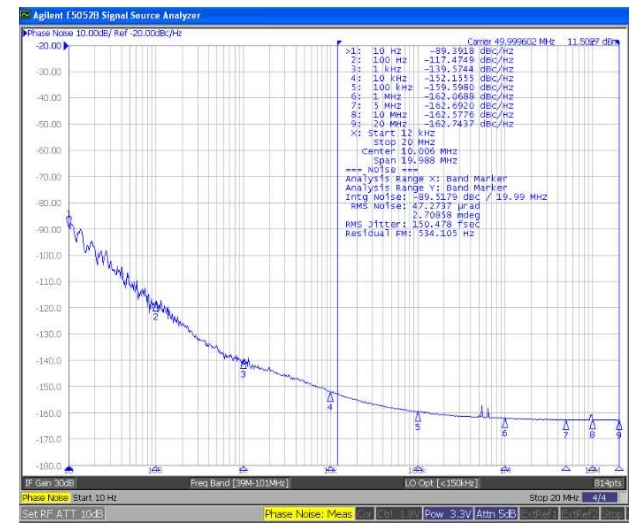Click the ExtRef2 status indicator
Viewport: 638px width, 527px height.
[580, 514]
